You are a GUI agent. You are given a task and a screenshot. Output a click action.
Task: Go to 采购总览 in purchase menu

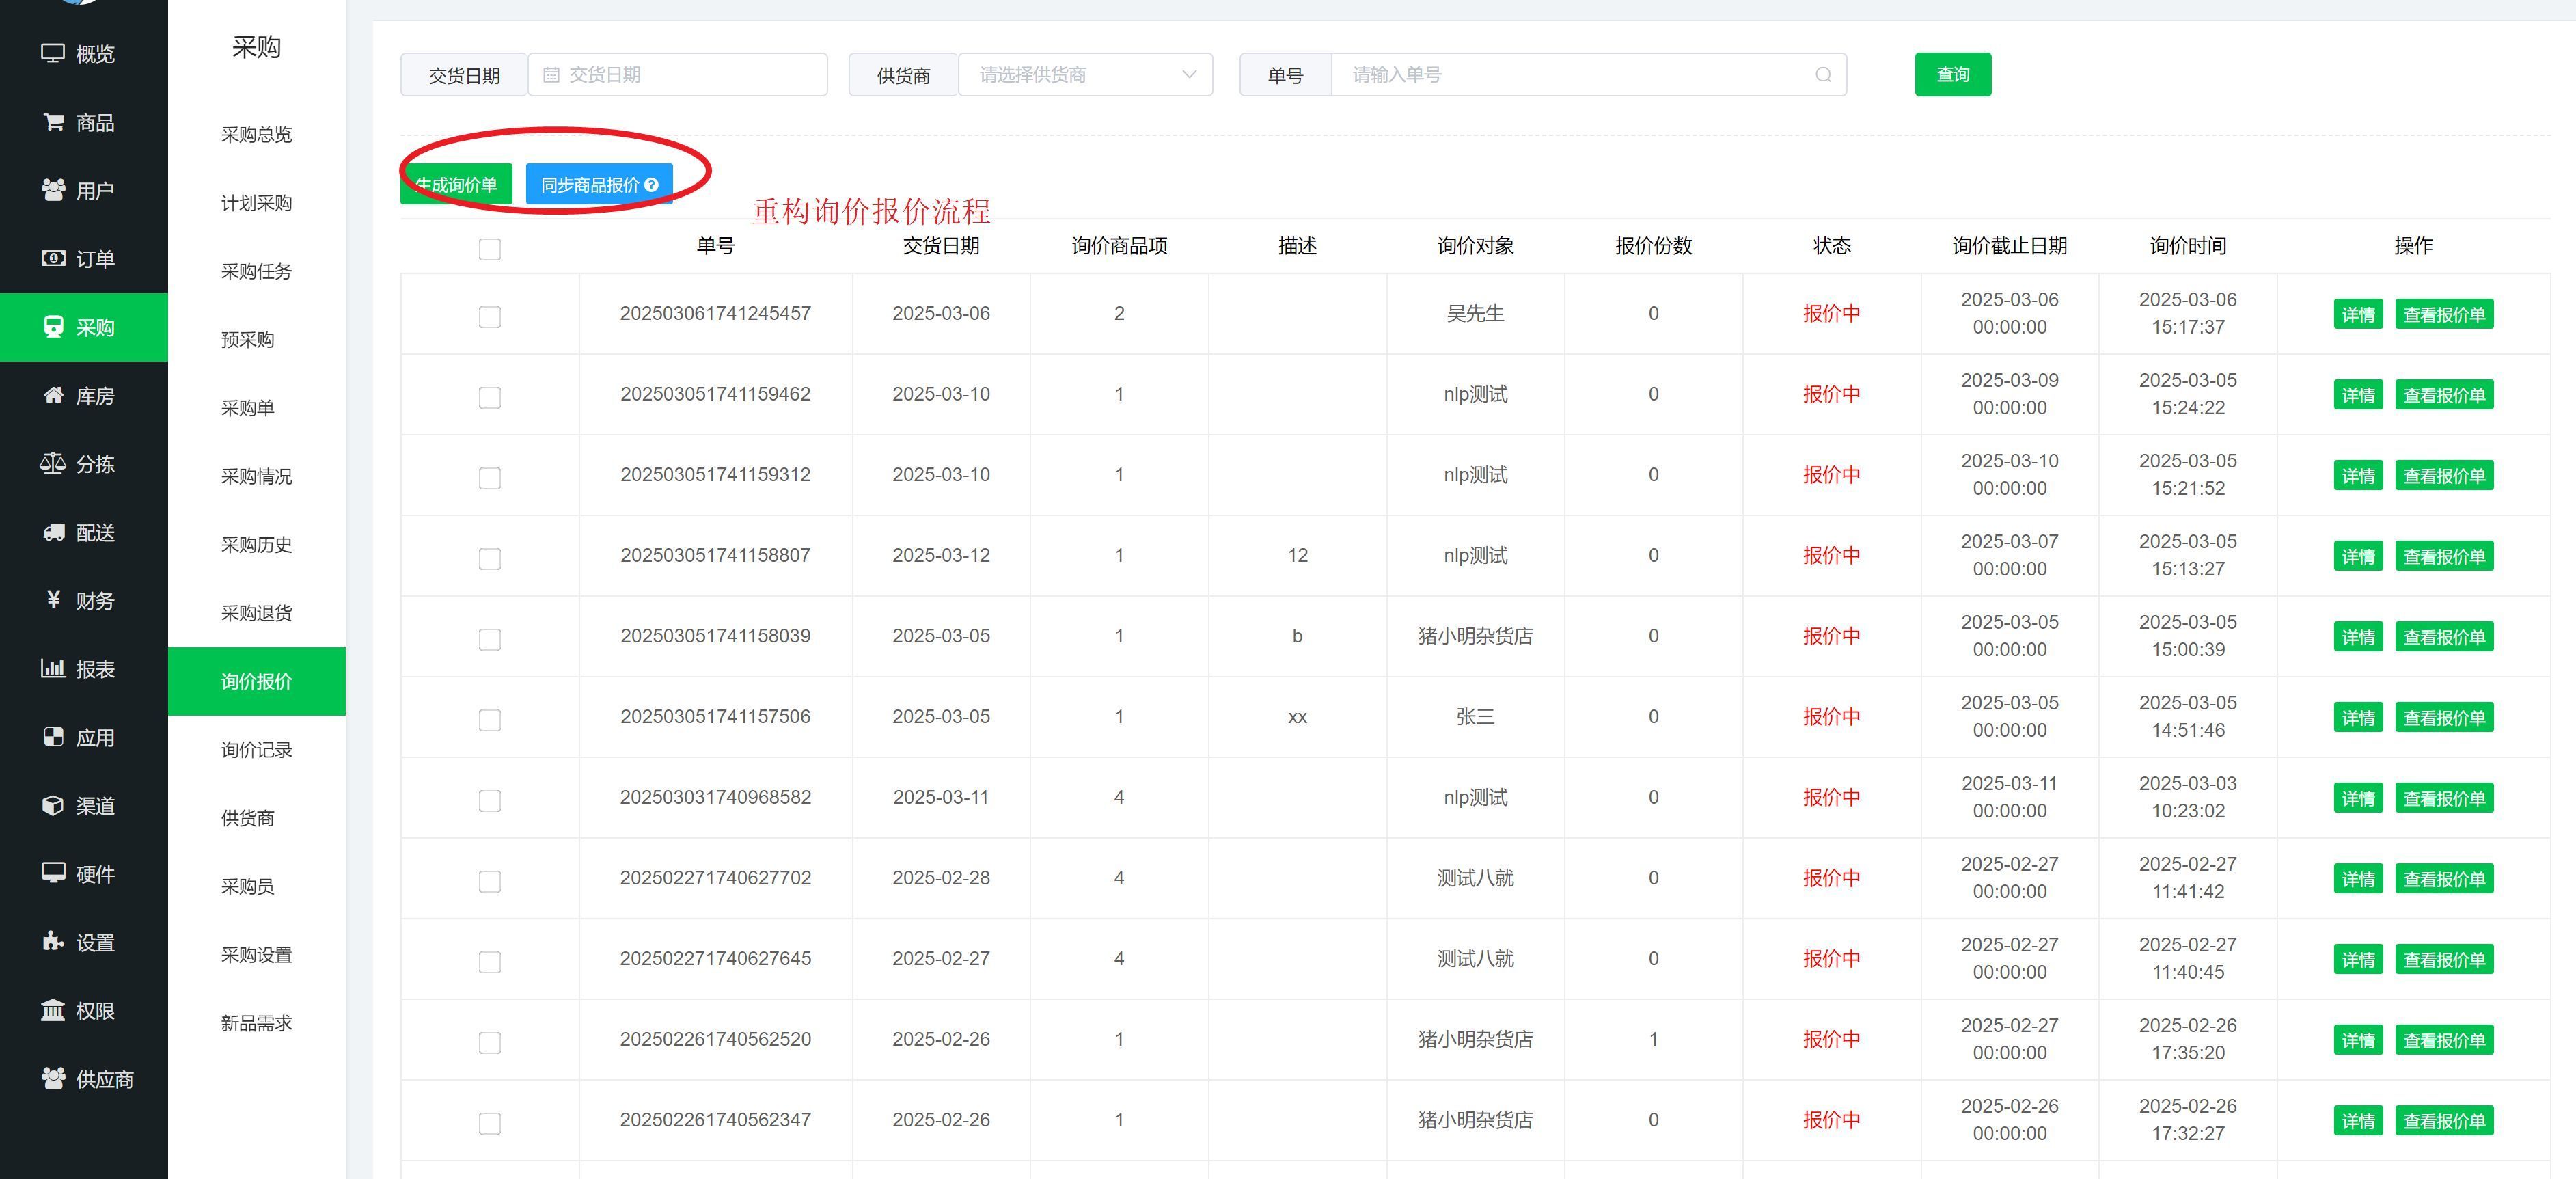pos(256,135)
